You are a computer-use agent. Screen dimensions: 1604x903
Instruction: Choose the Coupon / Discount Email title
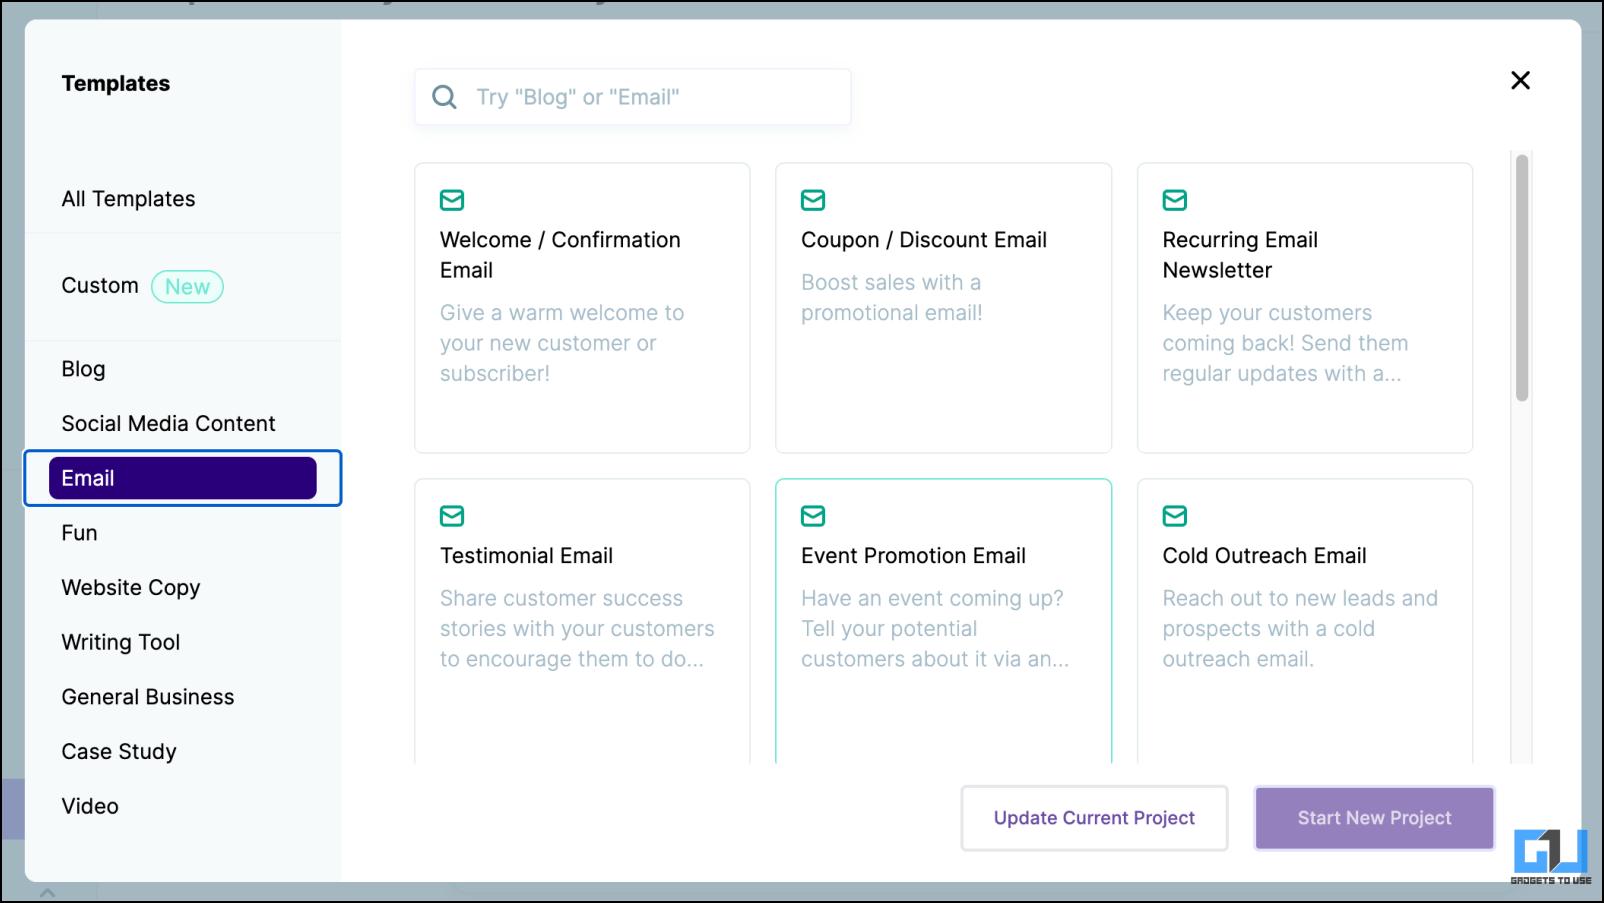[924, 240]
